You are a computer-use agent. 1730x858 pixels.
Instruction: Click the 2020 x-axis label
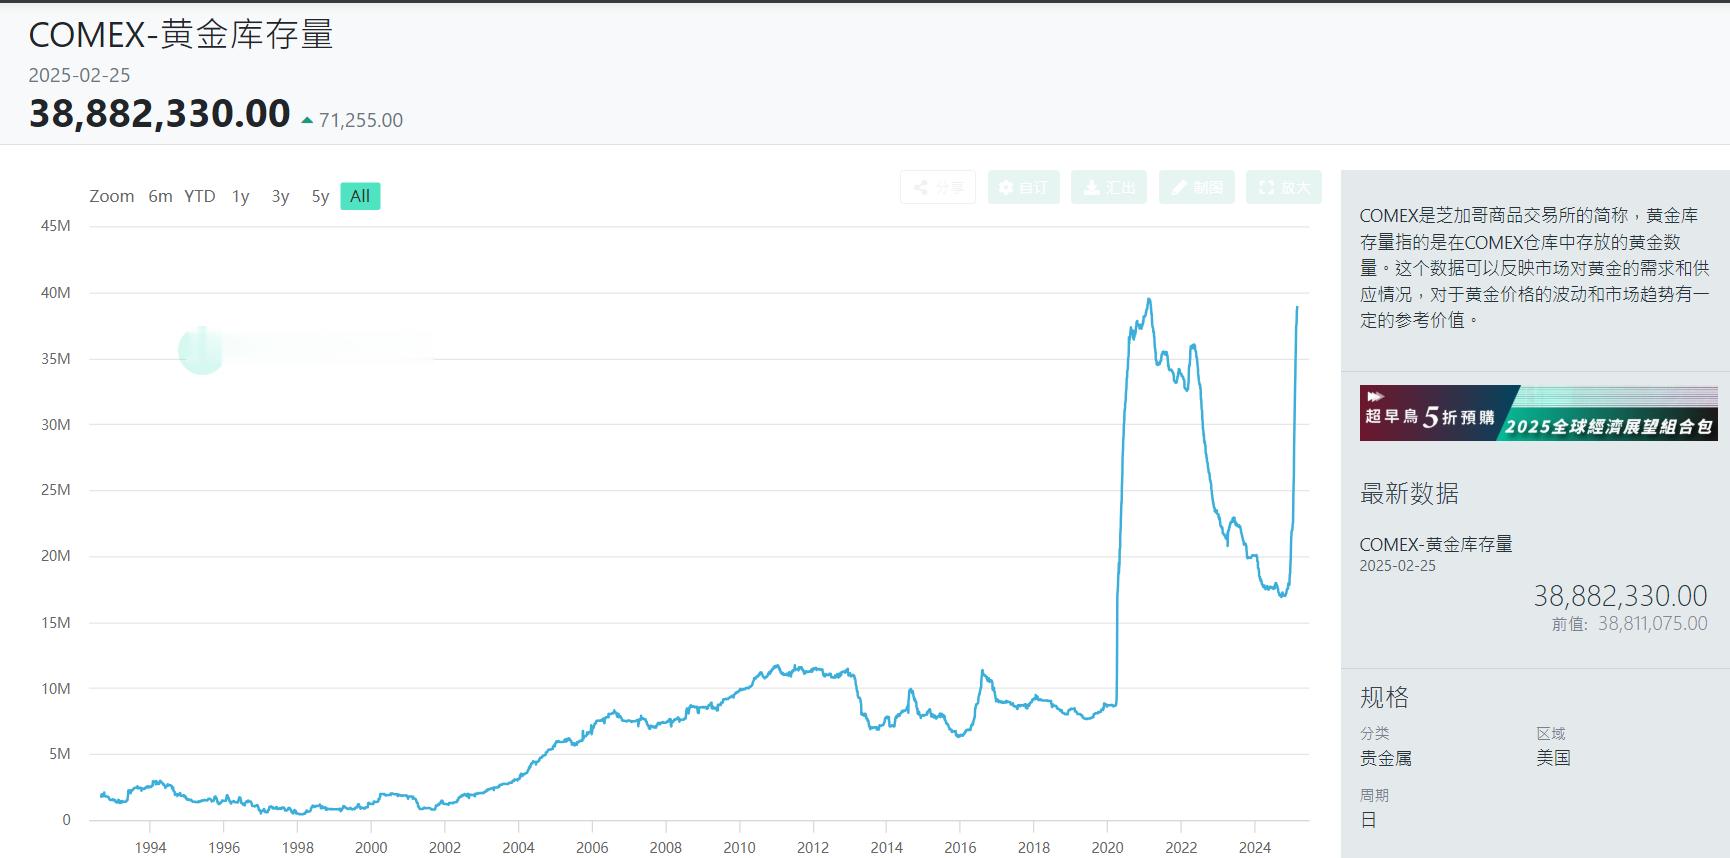coord(1107,847)
